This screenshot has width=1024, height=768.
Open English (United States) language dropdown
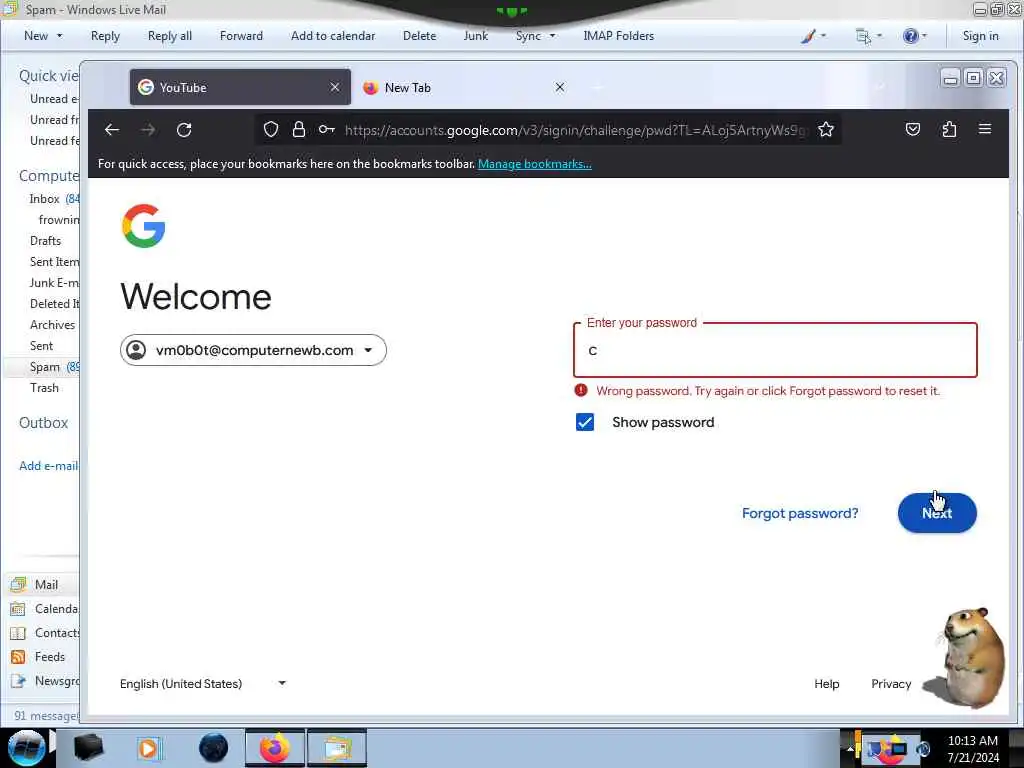point(203,684)
